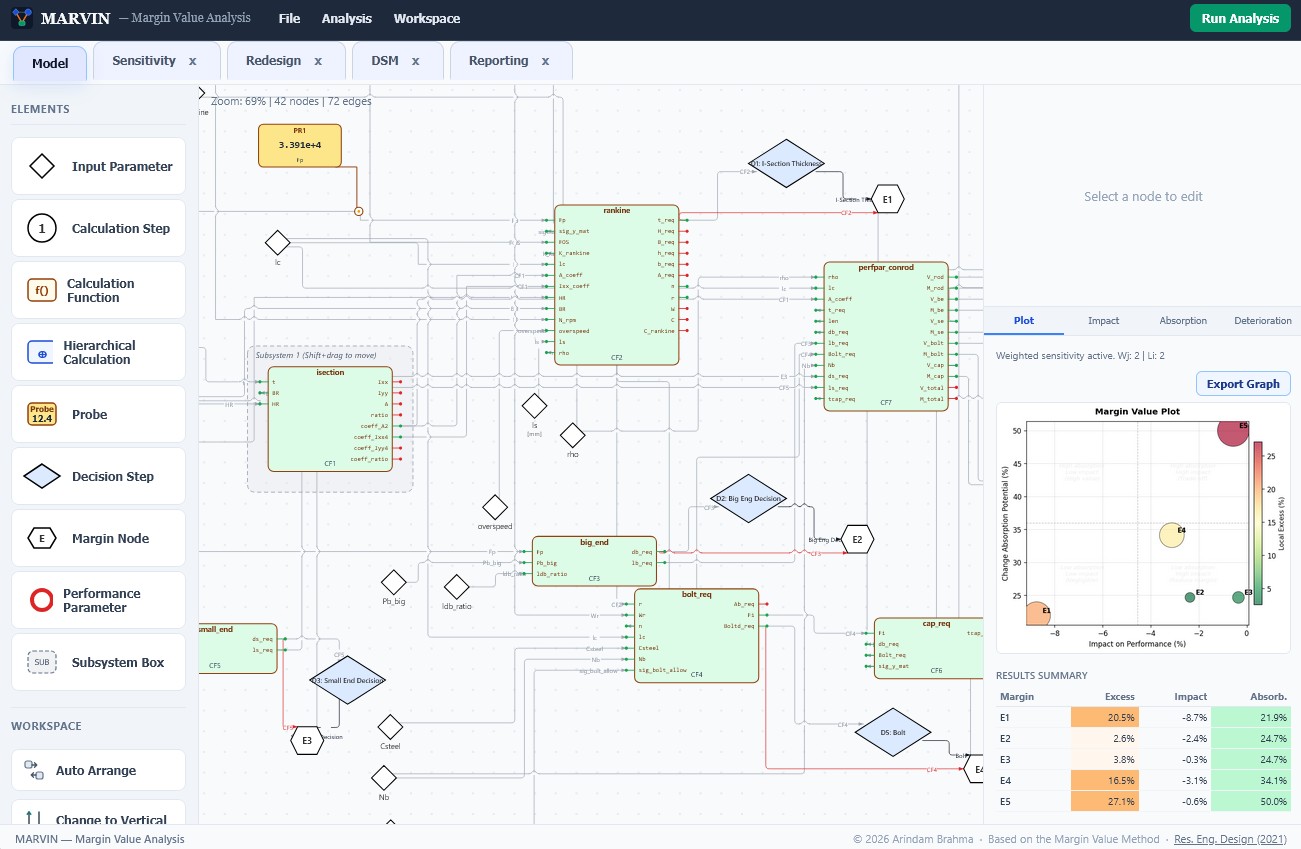Click the Run Analysis button
This screenshot has height=849, width=1301.
1240,18
